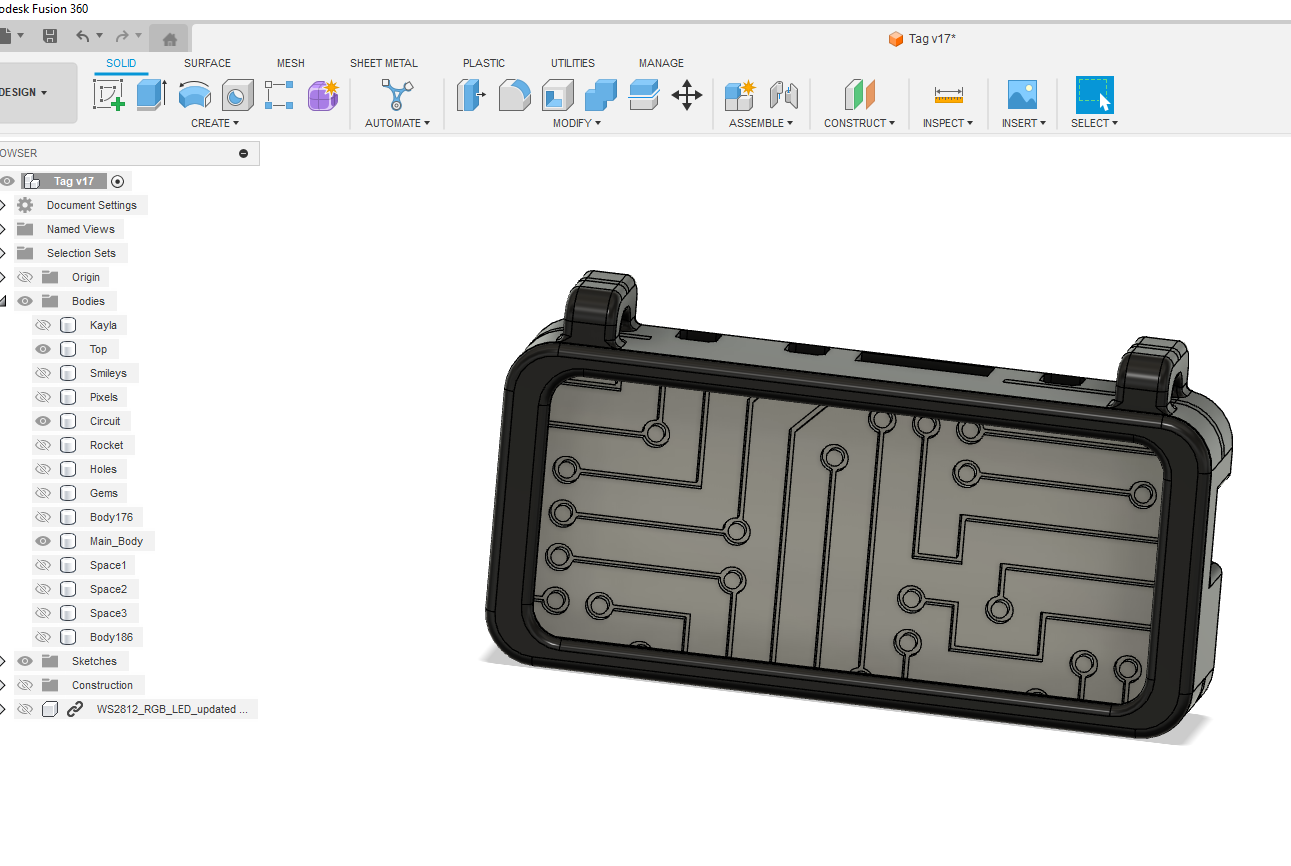Switch to the Sheet Metal tab

tap(384, 63)
